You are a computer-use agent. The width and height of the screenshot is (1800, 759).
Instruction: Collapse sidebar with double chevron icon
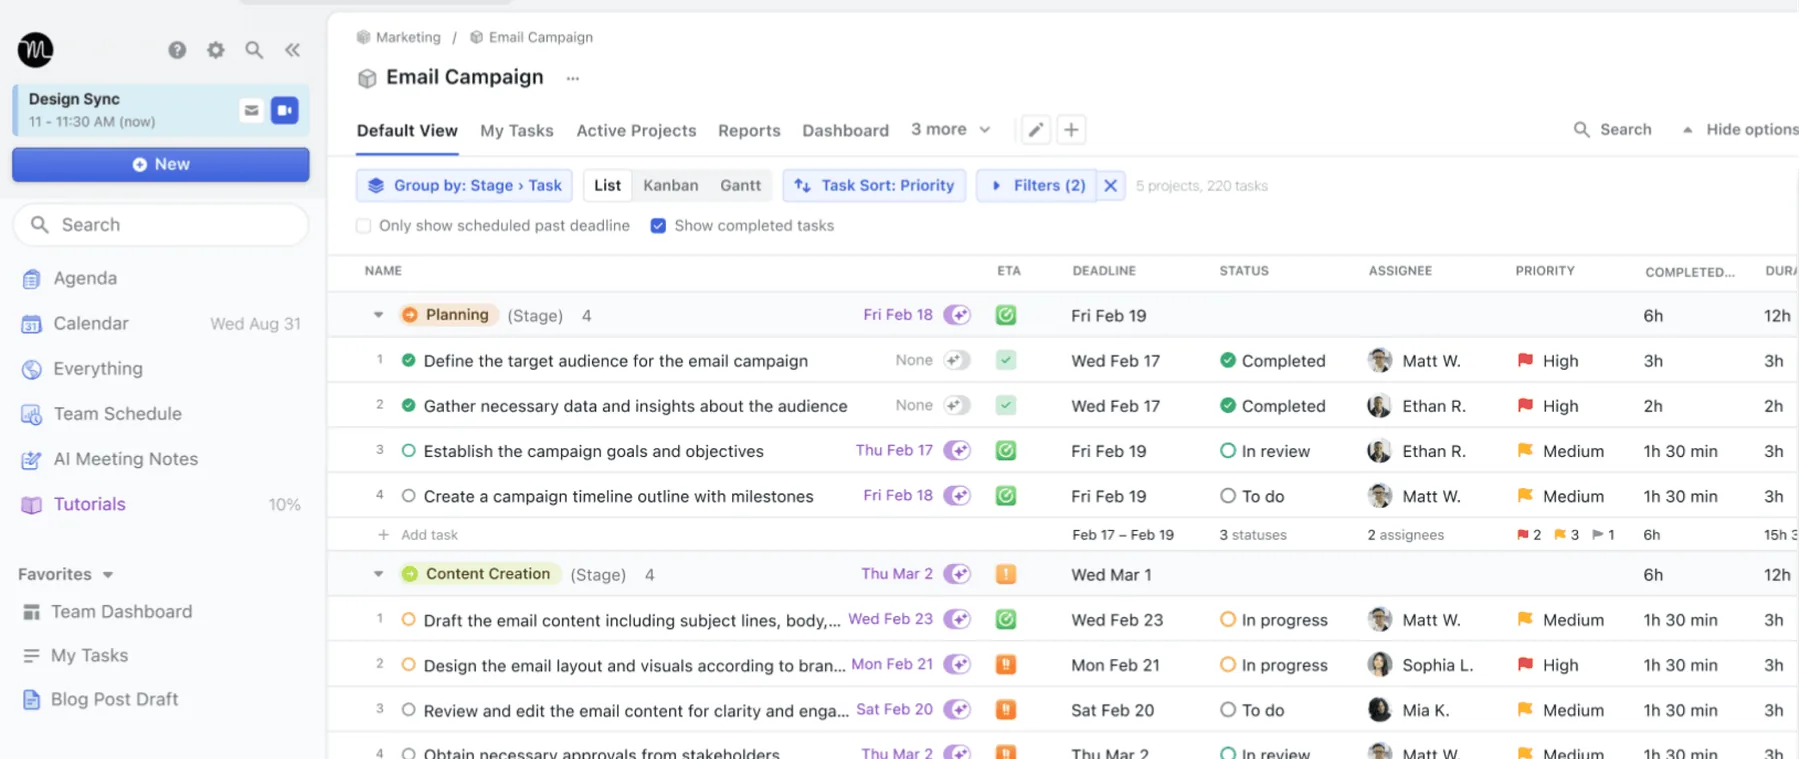[x=292, y=50]
